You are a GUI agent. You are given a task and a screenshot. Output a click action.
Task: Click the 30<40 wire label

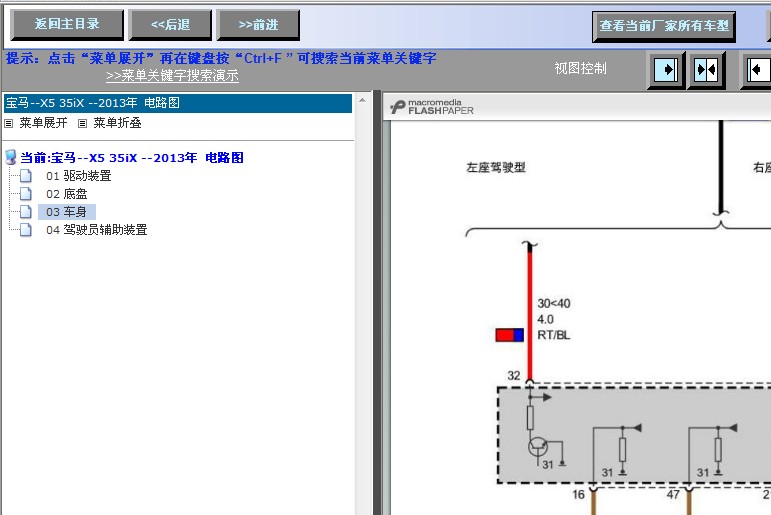pos(554,303)
